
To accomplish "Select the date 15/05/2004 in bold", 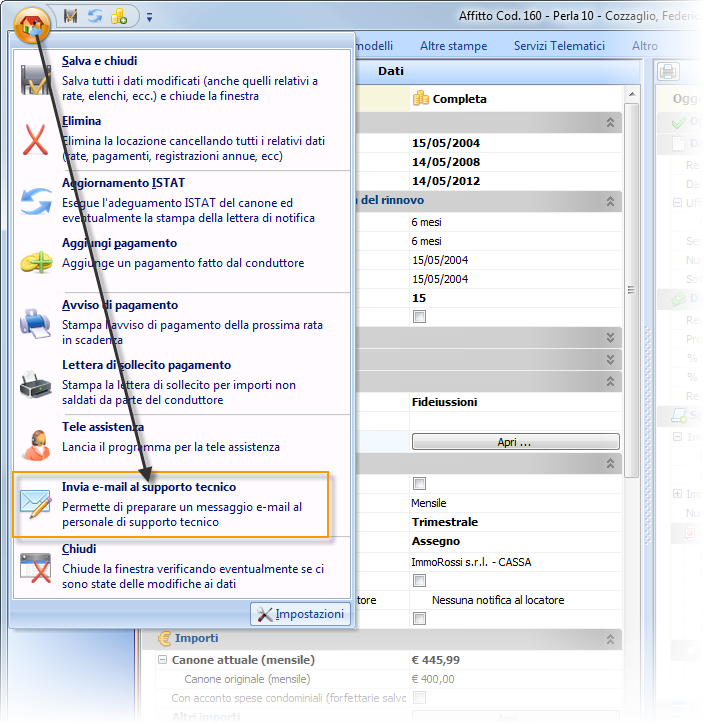I will (445, 143).
